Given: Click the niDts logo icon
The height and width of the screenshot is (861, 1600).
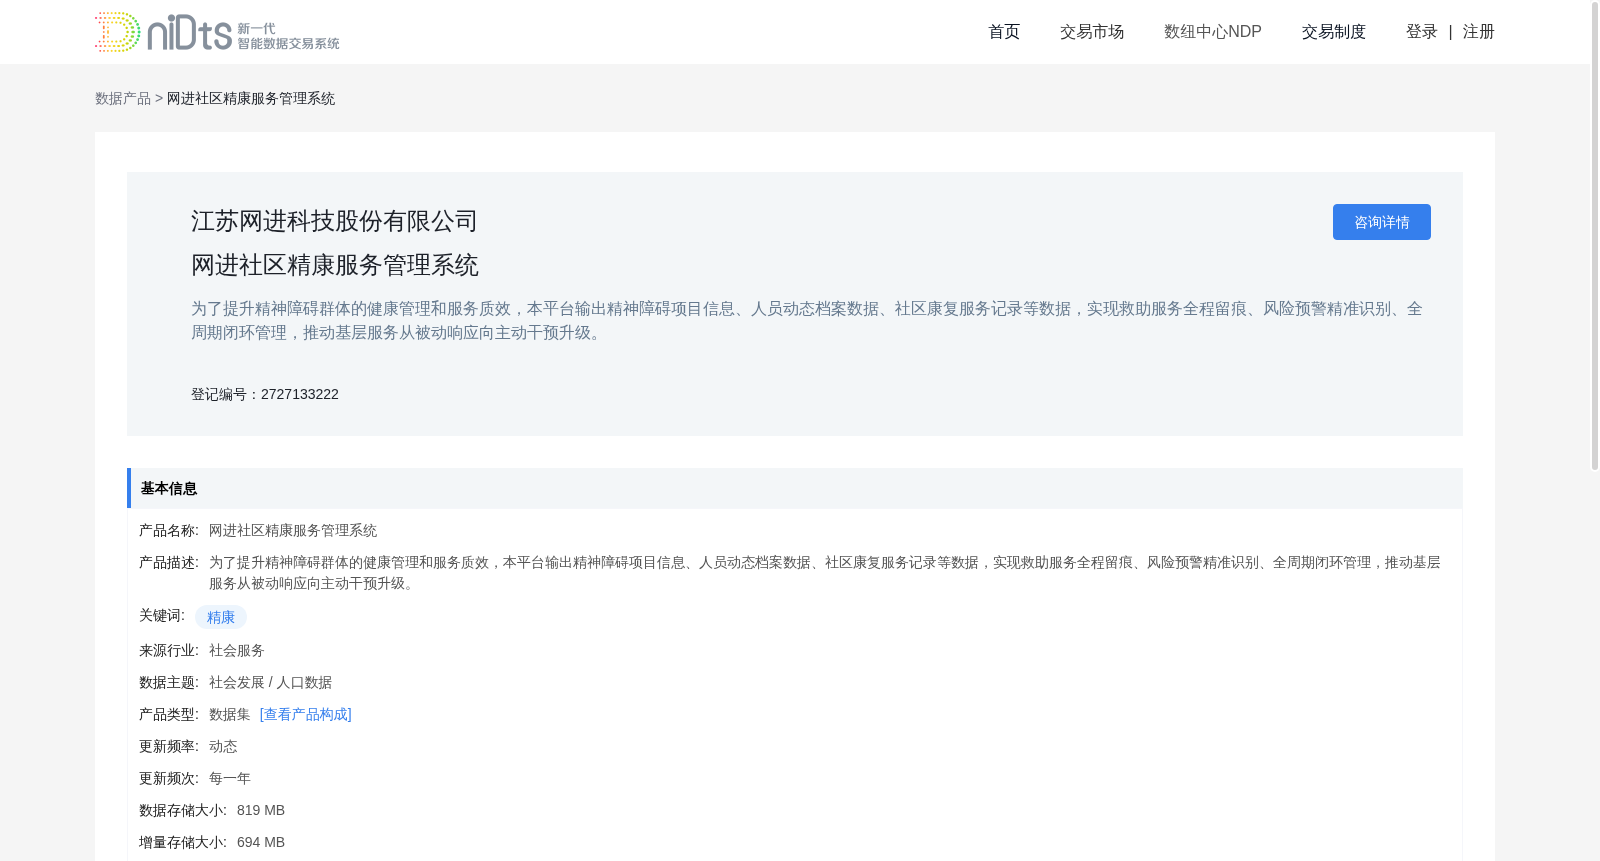Looking at the screenshot, I should tap(217, 32).
